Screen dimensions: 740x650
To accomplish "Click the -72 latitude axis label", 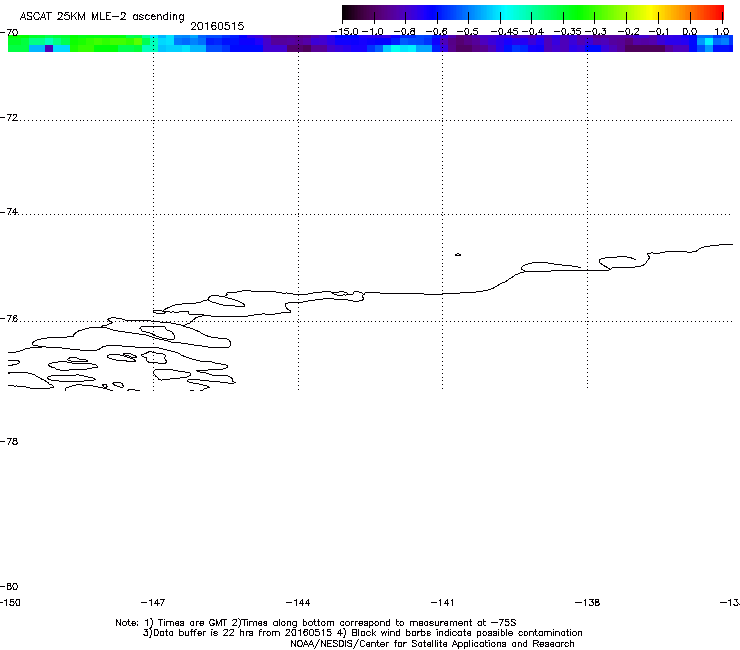I will click(x=9, y=117).
